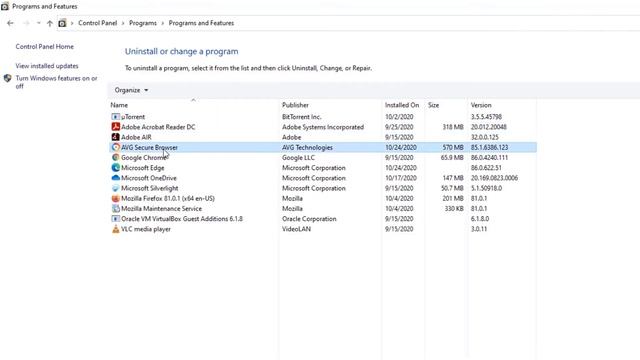The image size is (640, 360).
Task: Select AVG Secure Browser entry
Action: point(149,147)
